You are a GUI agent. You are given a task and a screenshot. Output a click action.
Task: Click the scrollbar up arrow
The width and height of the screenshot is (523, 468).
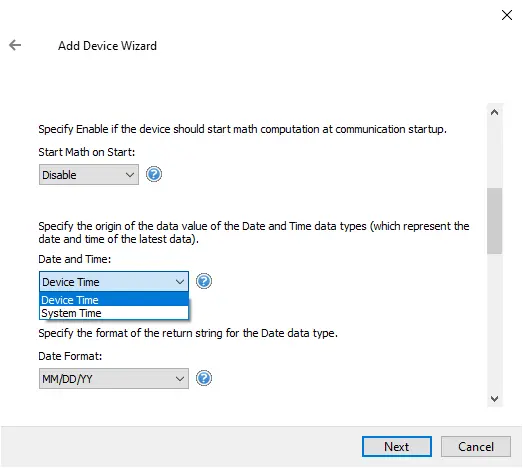[x=494, y=112]
